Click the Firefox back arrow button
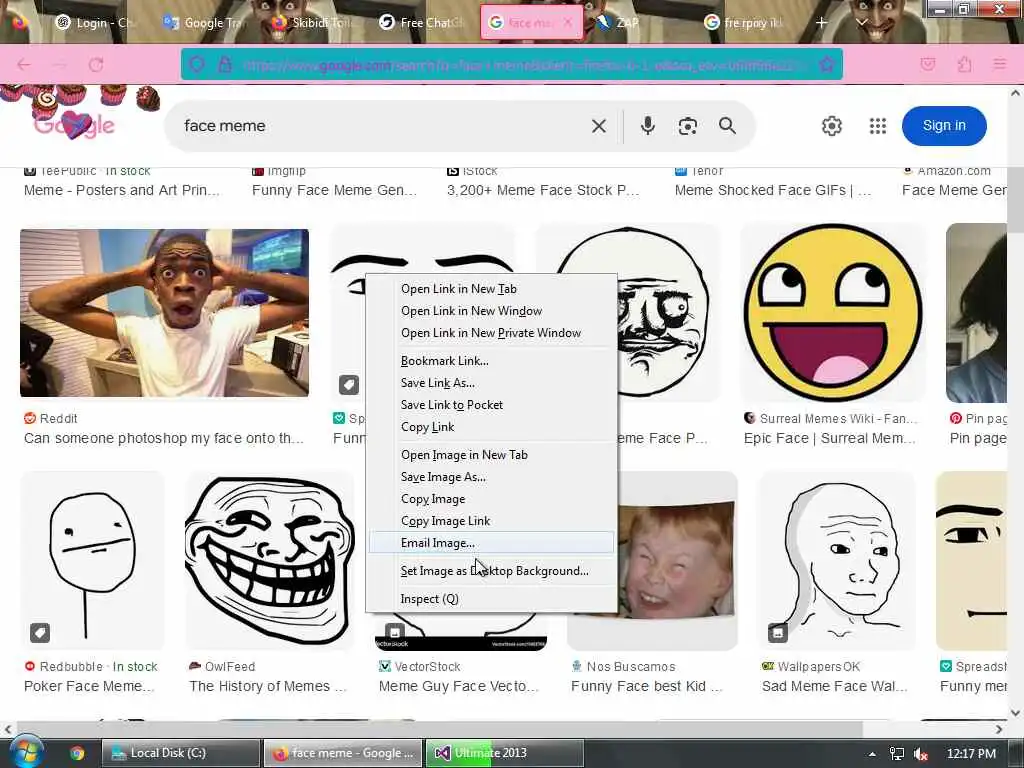1024x768 pixels. click(x=24, y=64)
